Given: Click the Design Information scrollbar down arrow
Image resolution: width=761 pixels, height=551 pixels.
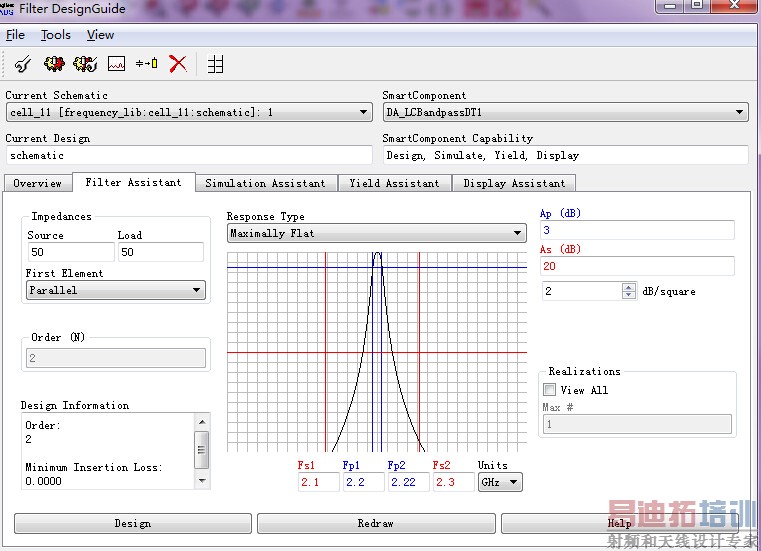Looking at the screenshot, I should [202, 481].
